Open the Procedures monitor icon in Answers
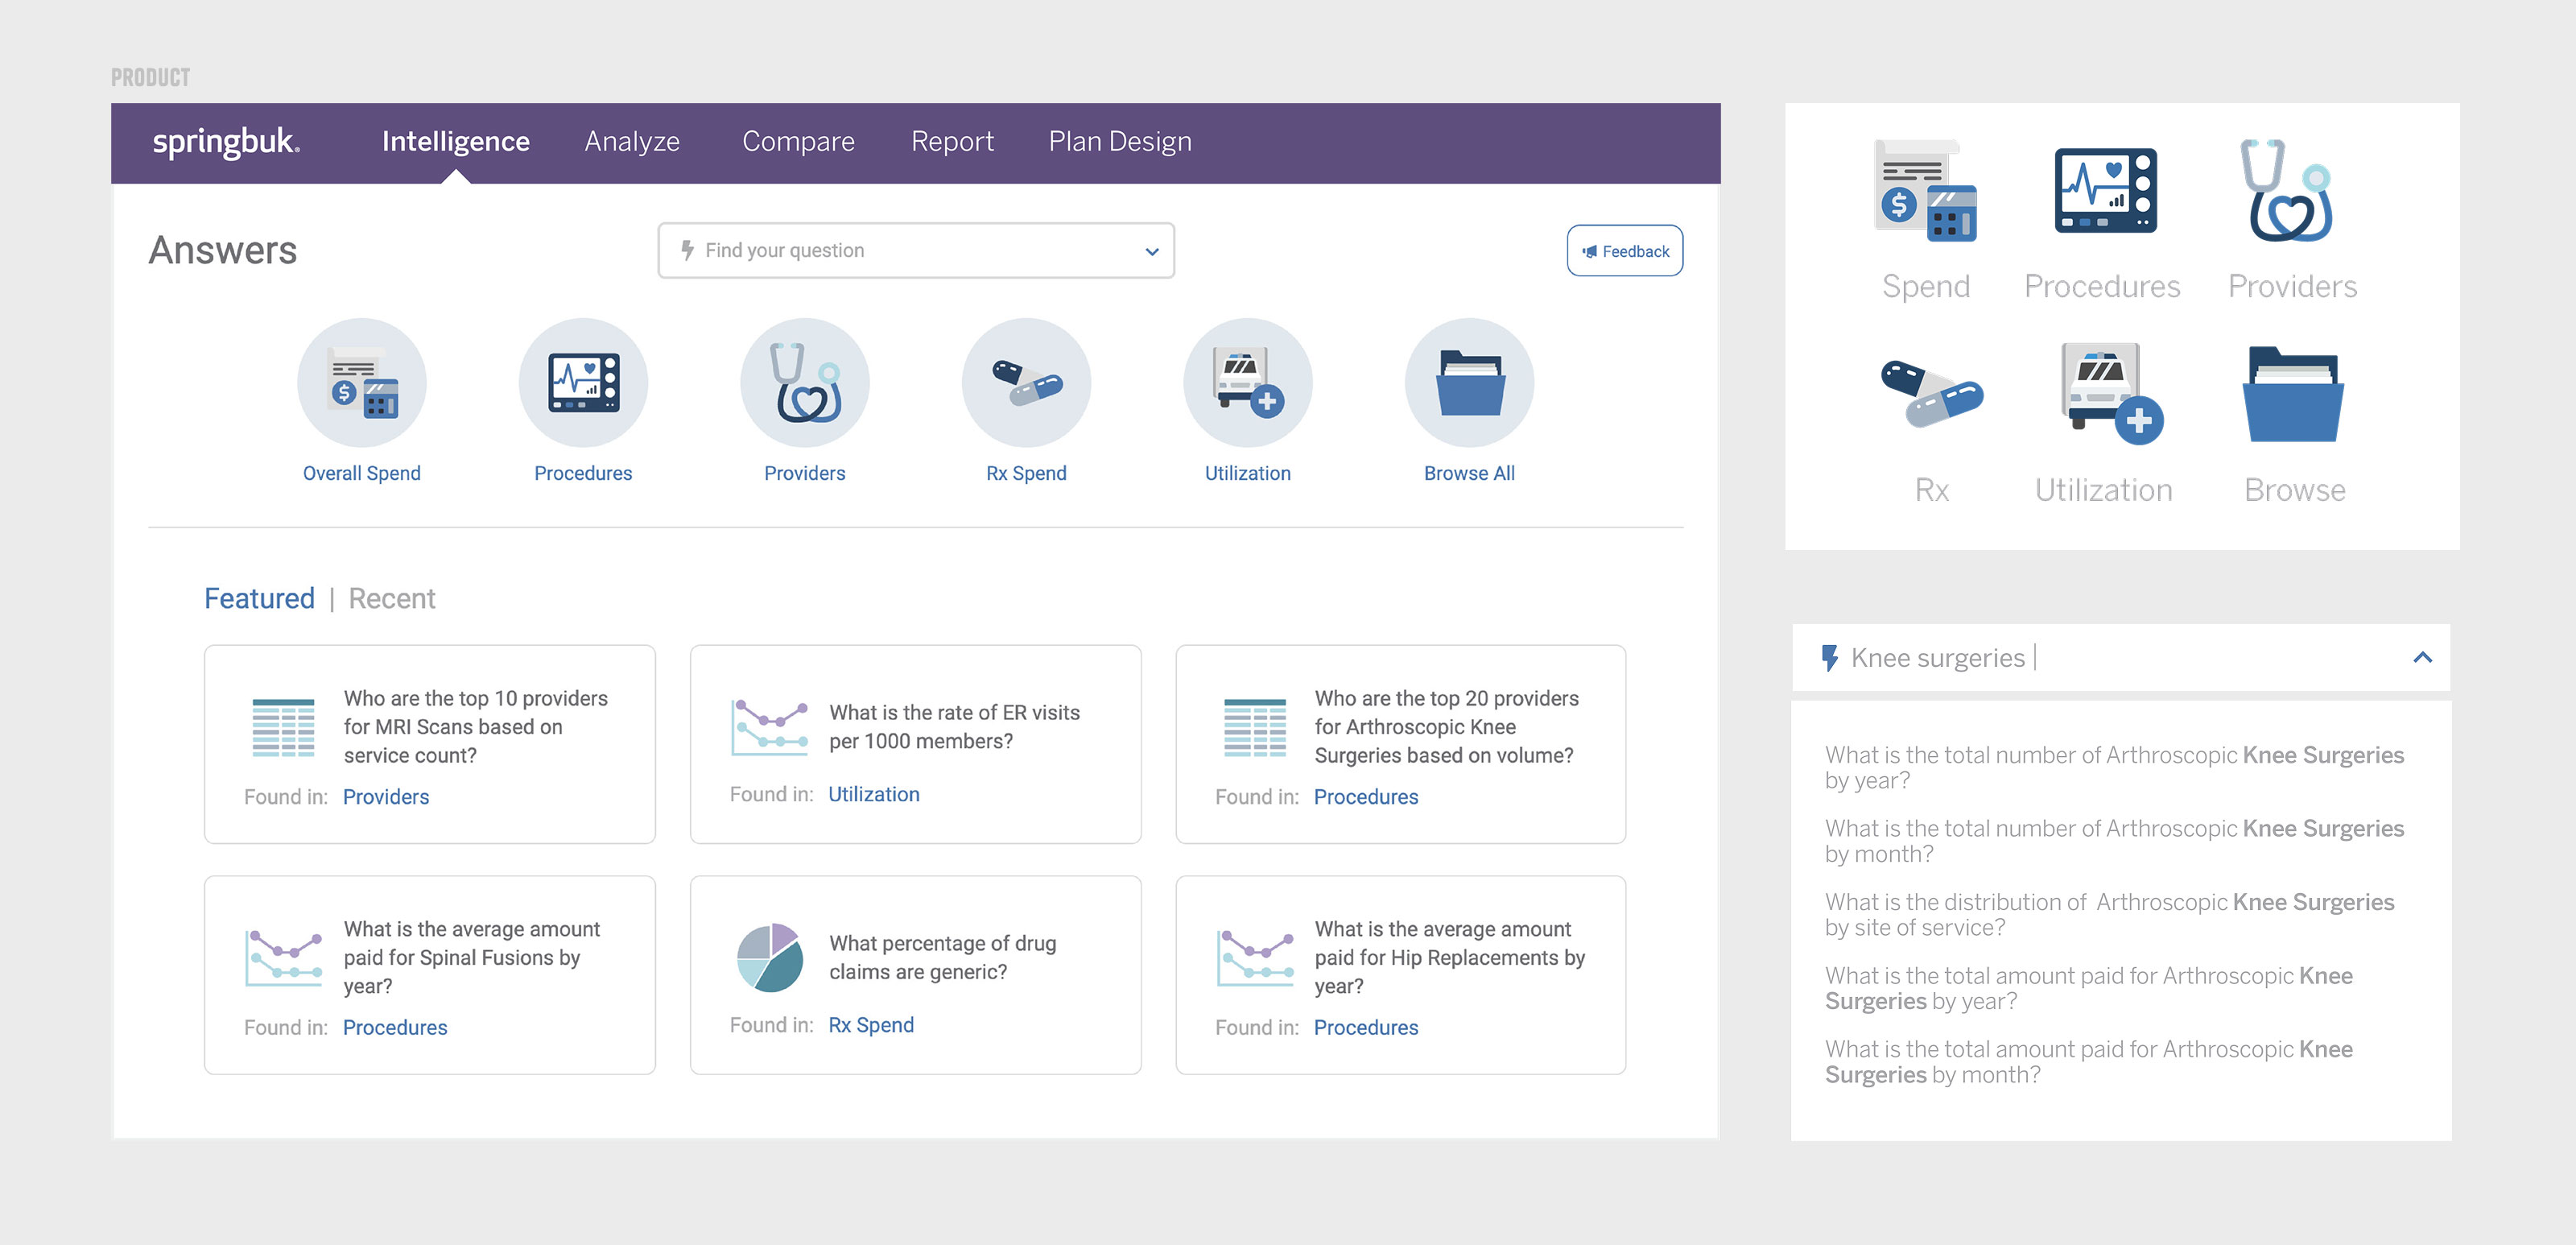The height and width of the screenshot is (1245, 2576). point(583,383)
